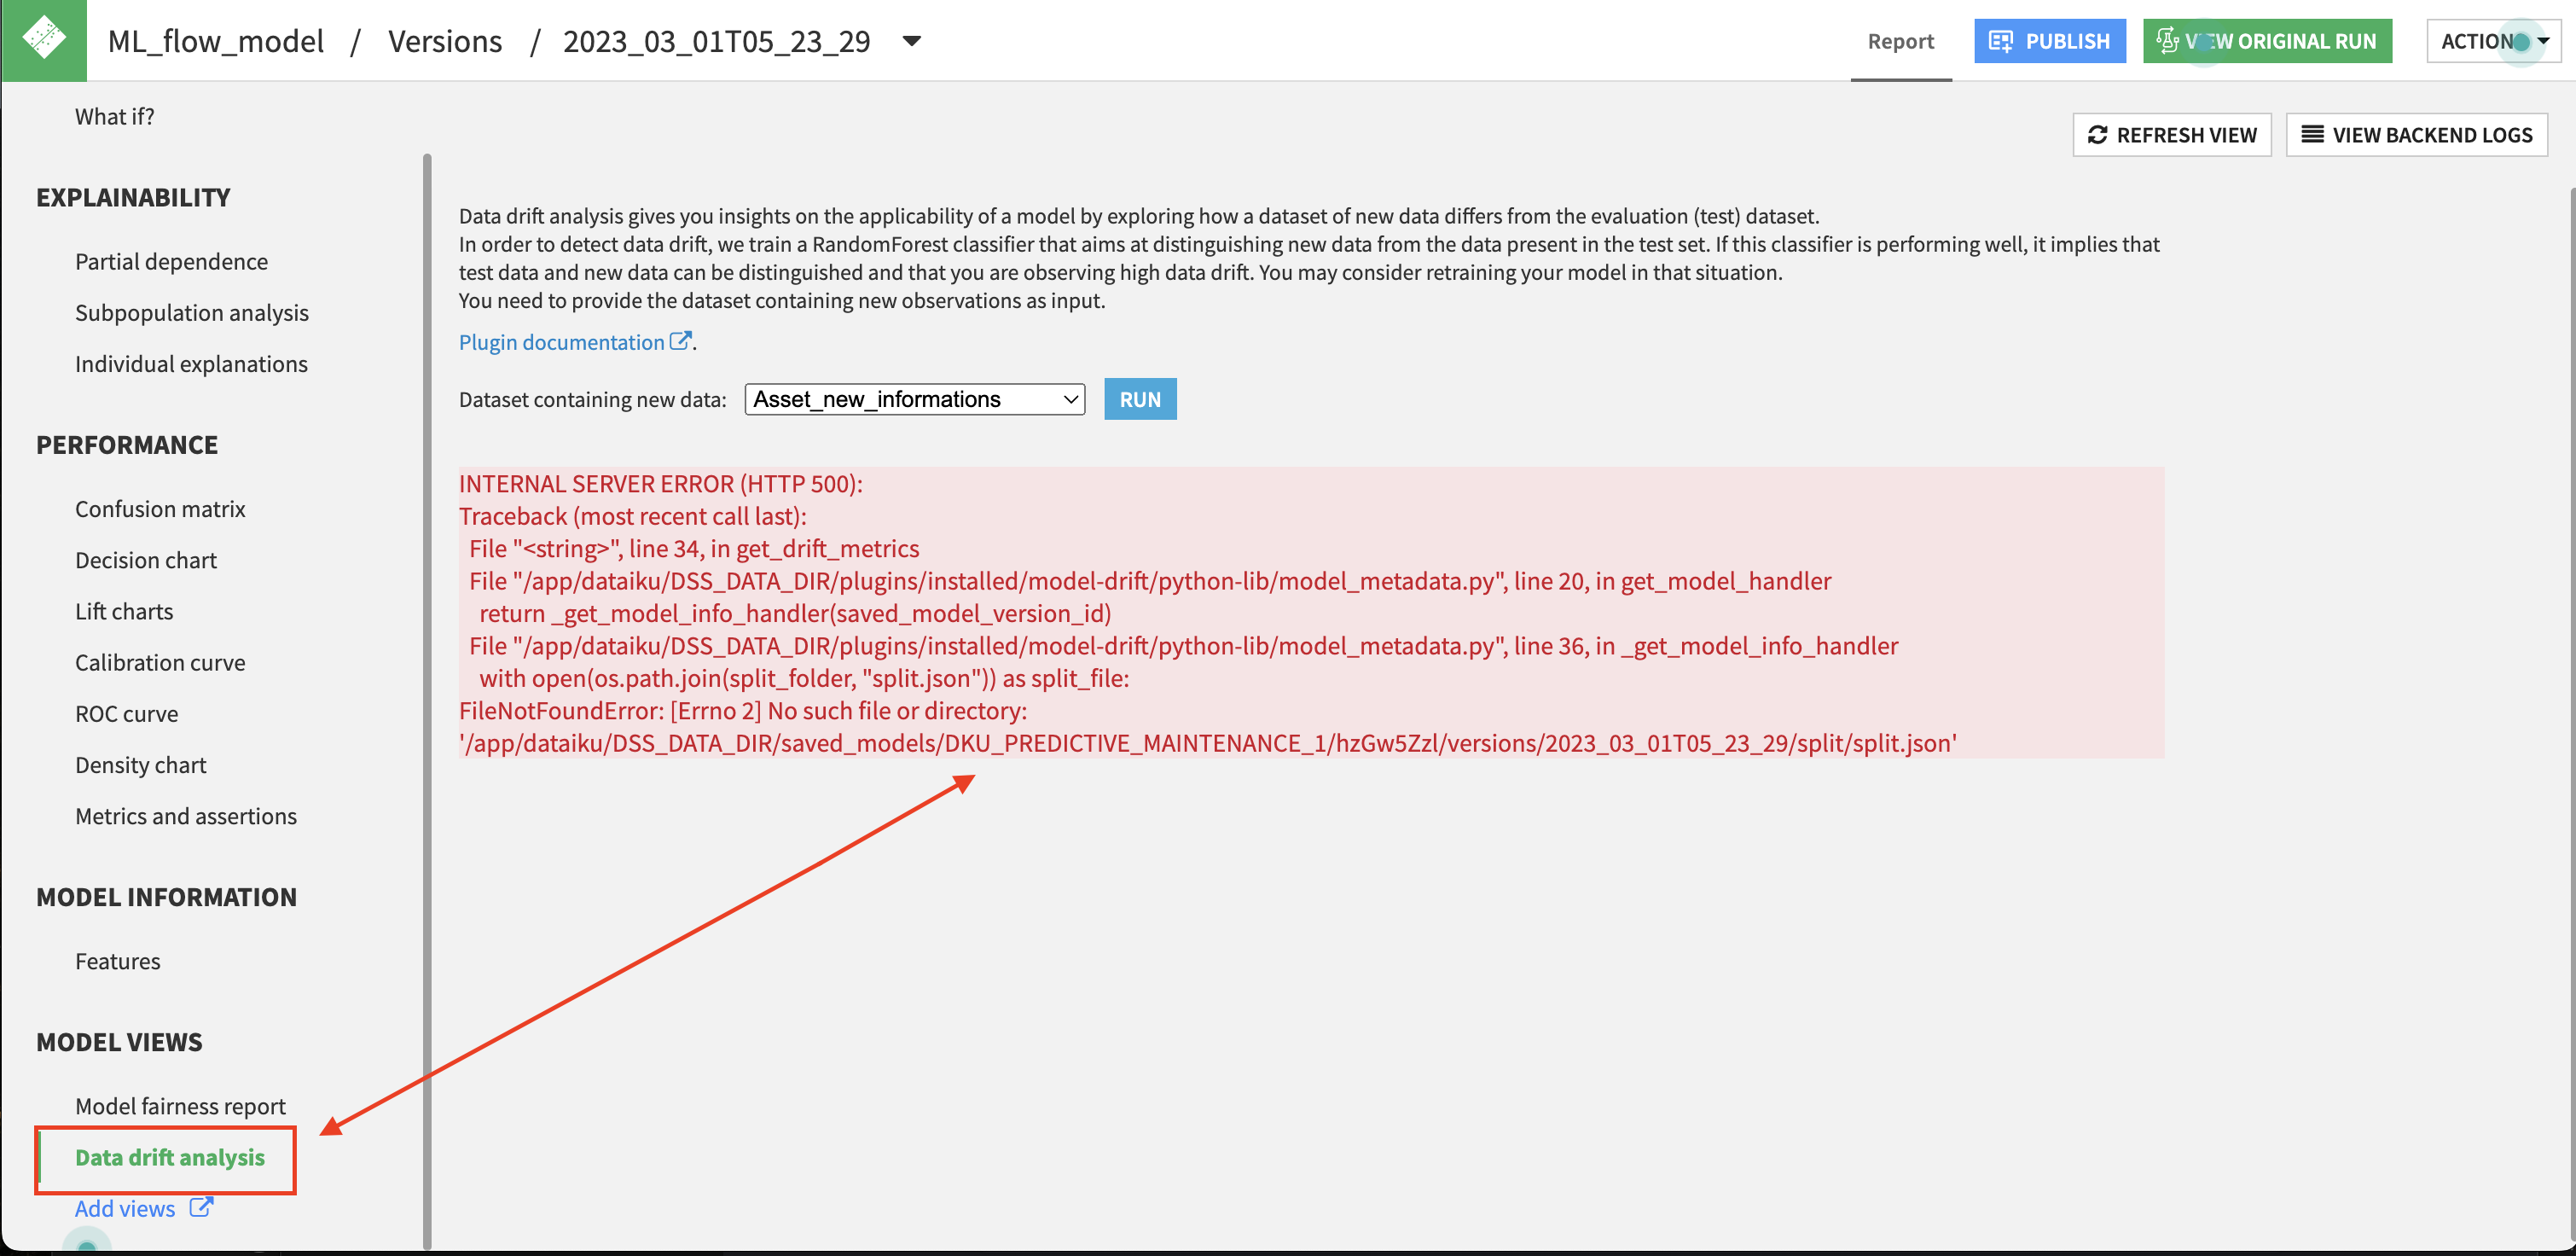Open the version dropdown caret beside 2023_03_01T05_23_29

click(x=911, y=41)
